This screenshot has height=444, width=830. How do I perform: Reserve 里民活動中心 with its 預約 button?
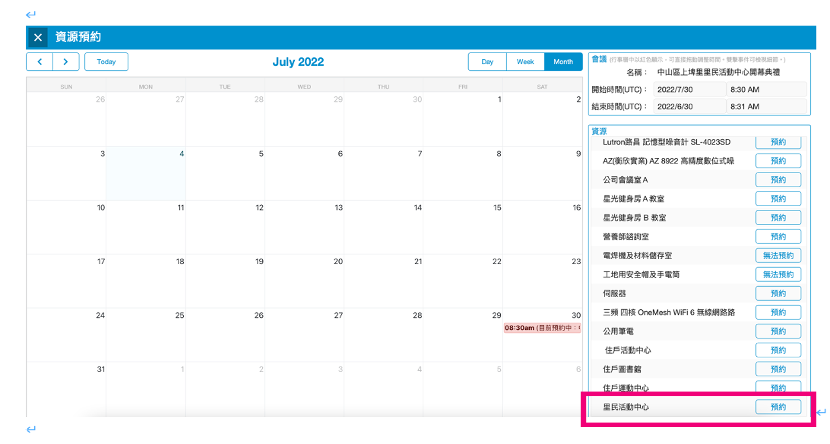(x=778, y=407)
